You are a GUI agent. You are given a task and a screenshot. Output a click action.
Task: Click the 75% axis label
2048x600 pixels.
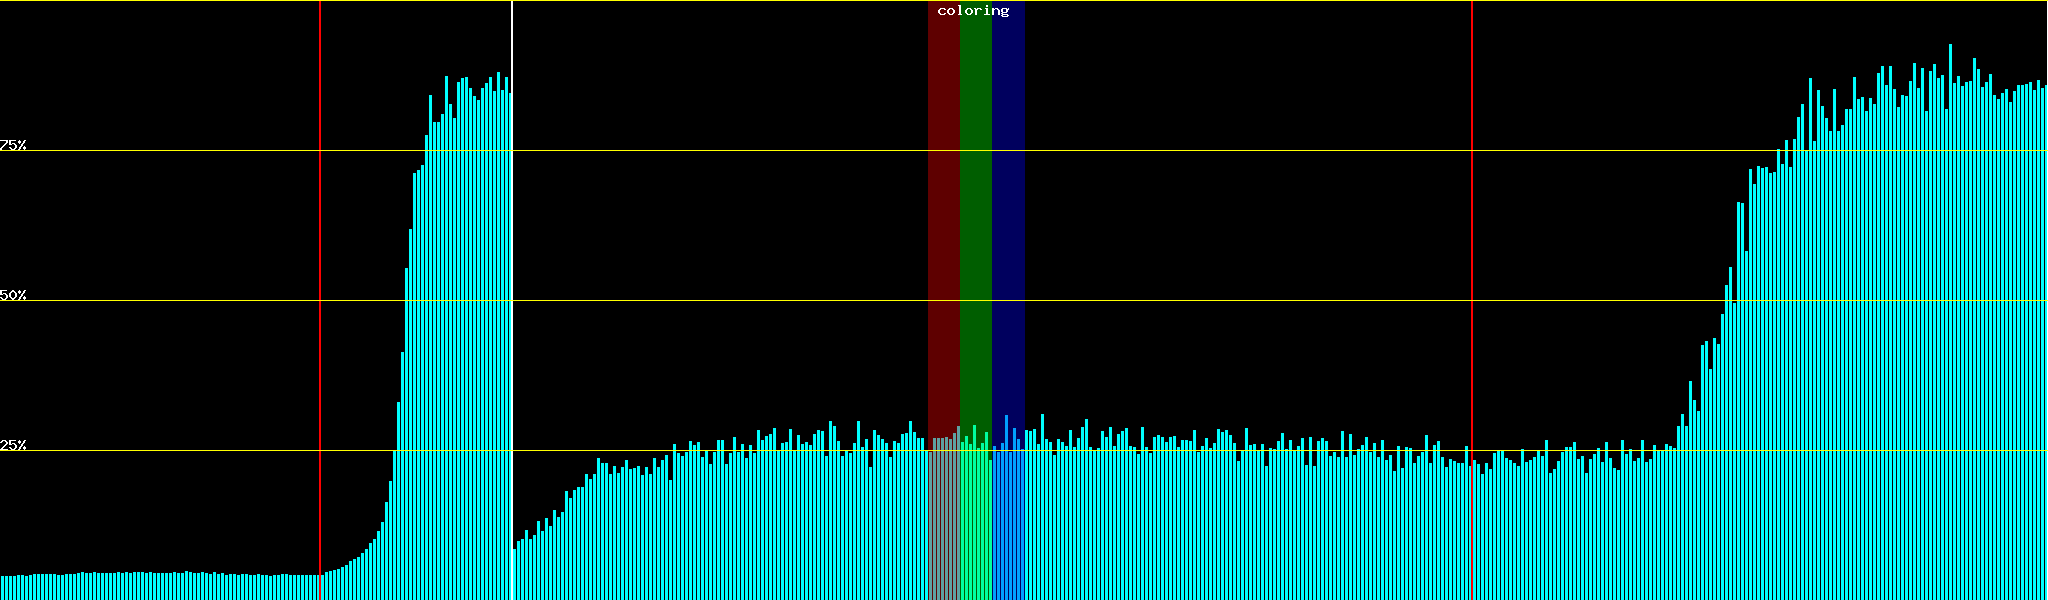[x=13, y=145]
